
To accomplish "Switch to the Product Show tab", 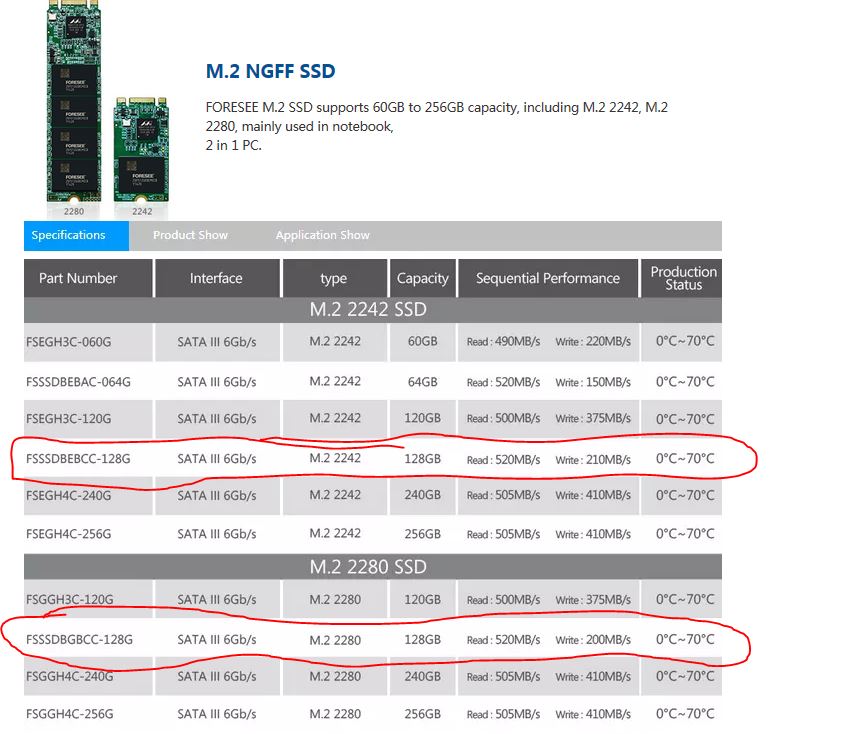I will [x=190, y=235].
